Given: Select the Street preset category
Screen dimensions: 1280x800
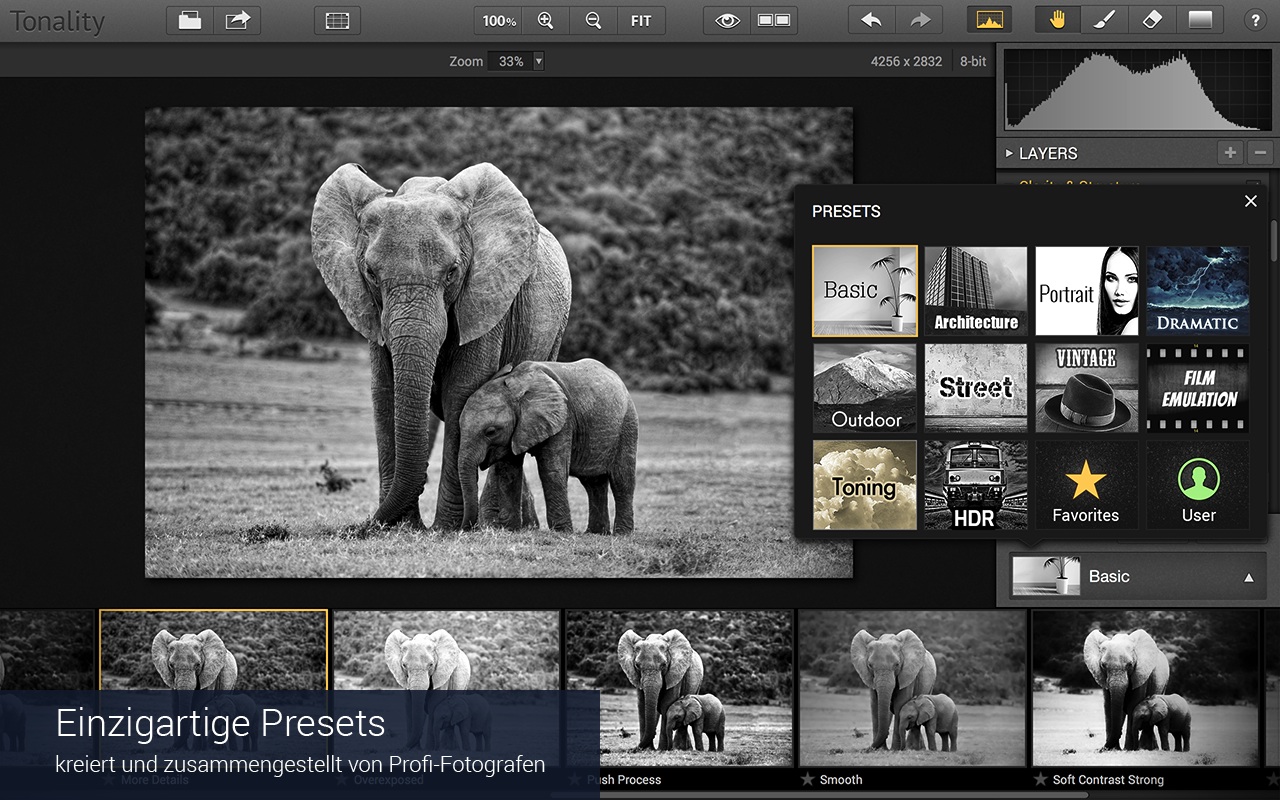Looking at the screenshot, I should (x=976, y=388).
